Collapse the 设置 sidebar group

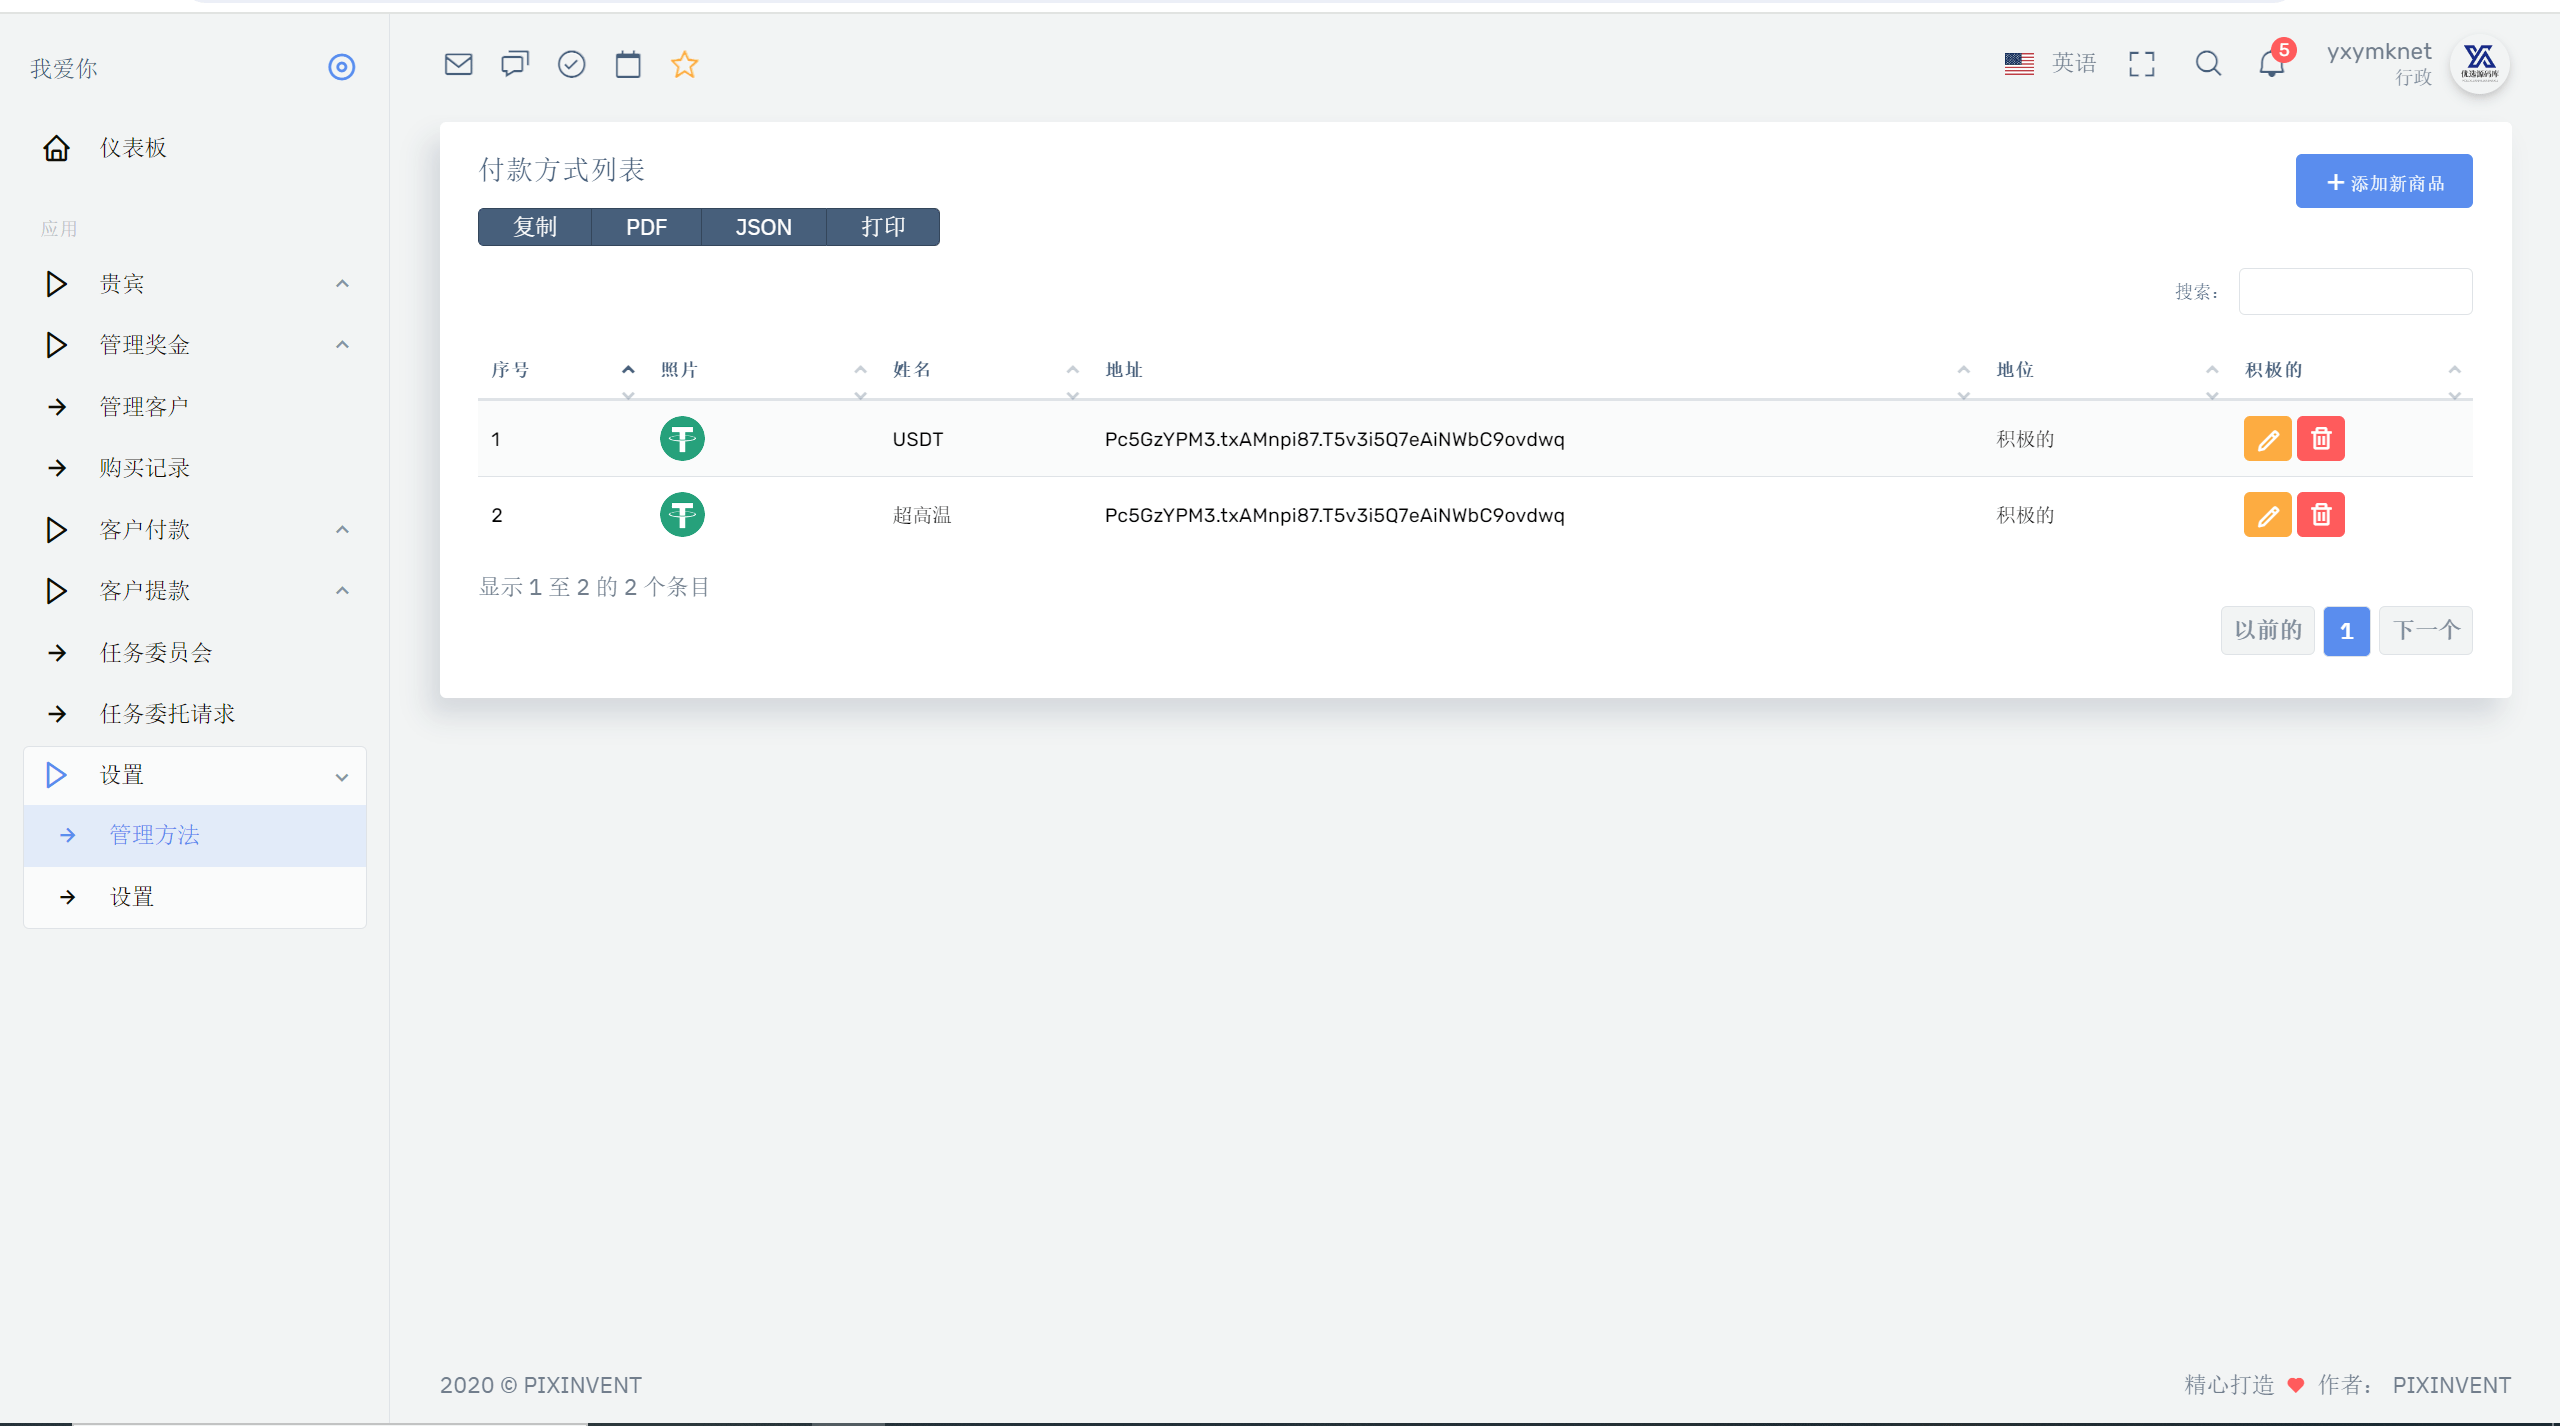click(x=195, y=776)
